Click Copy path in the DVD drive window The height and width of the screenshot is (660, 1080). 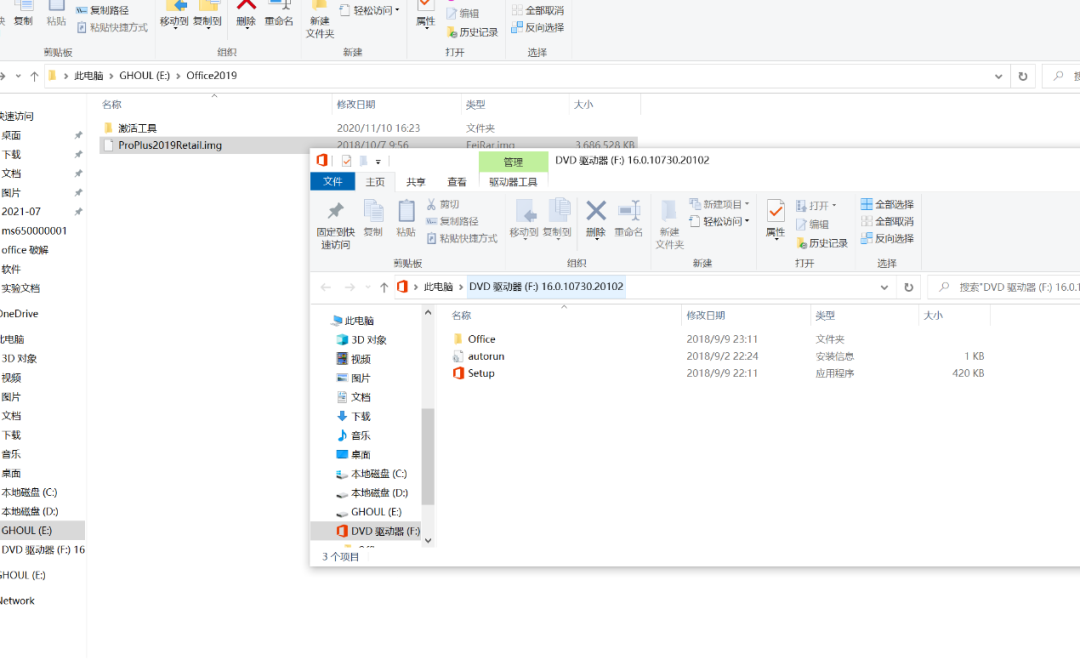[x=453, y=221]
